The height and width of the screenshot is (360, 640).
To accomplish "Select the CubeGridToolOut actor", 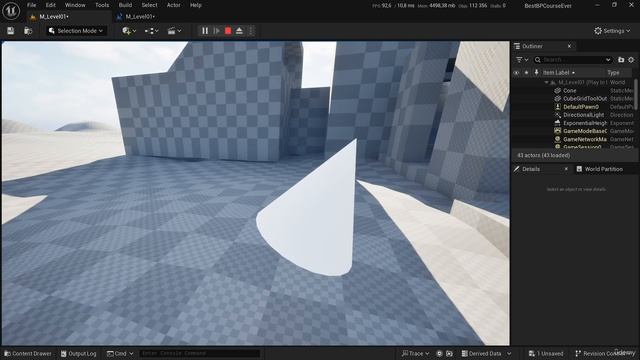I will click(585, 99).
